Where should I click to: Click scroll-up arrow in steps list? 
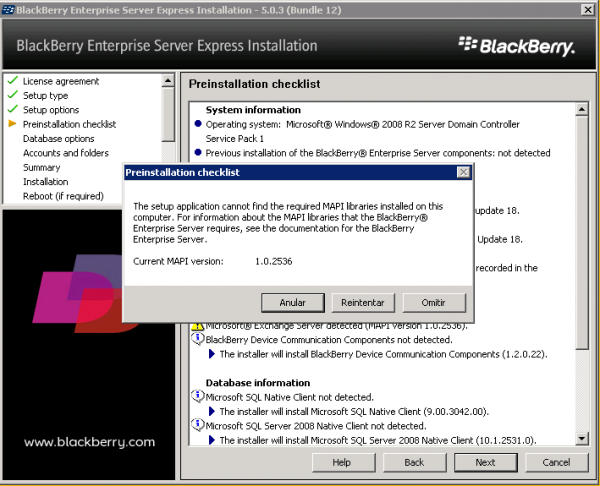(x=168, y=81)
